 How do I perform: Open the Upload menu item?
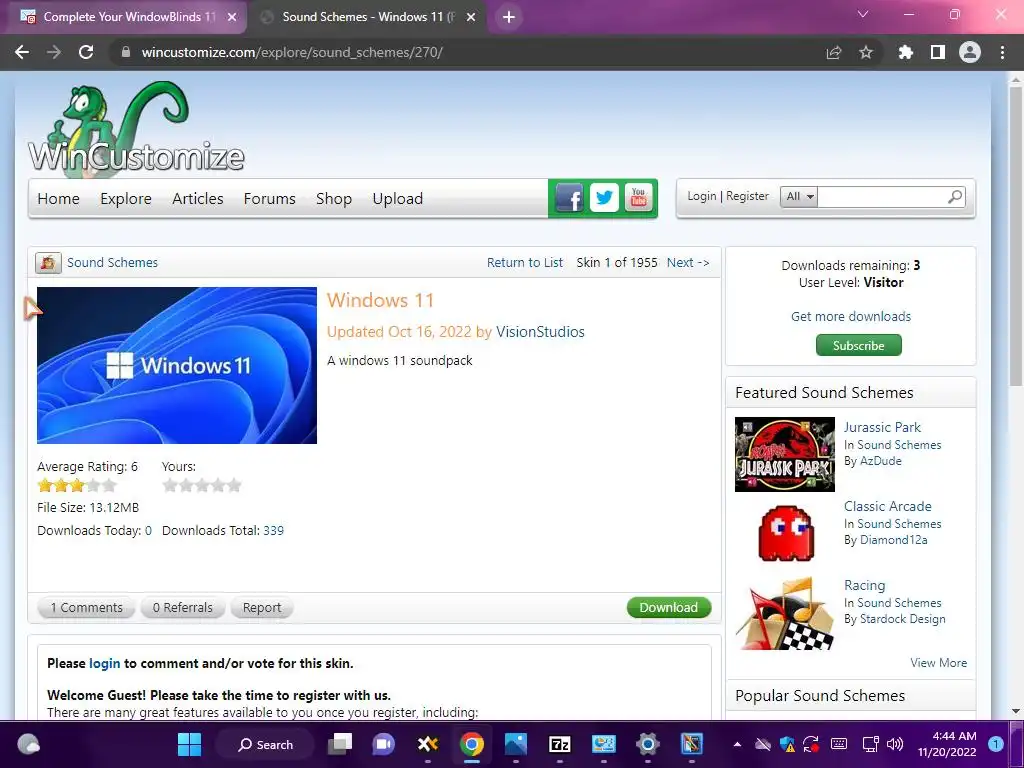398,199
